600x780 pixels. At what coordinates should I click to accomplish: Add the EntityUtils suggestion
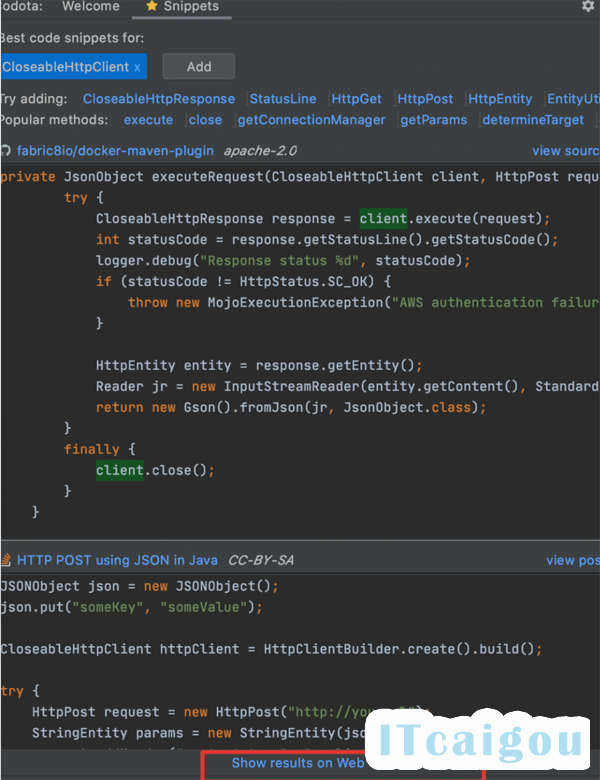(x=573, y=99)
